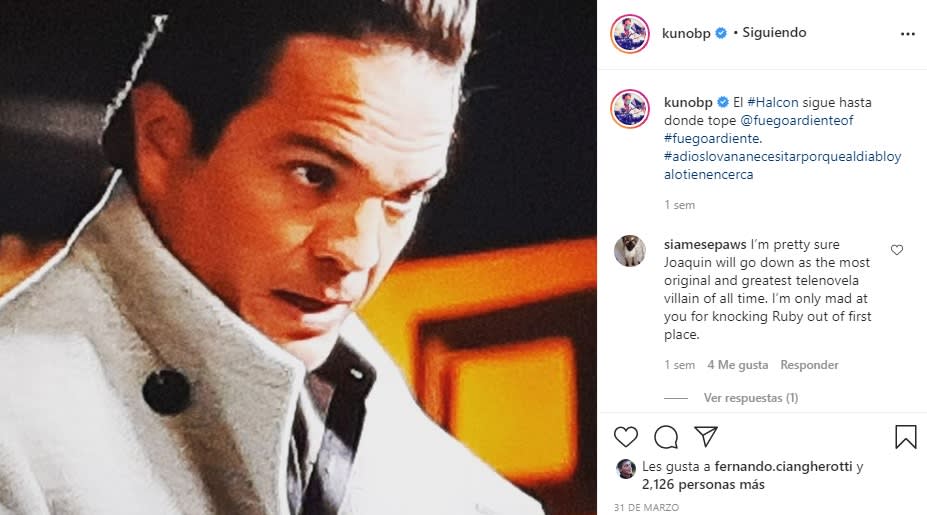Open comments with the speech bubble icon
Screen dimensions: 927x515
(x=666, y=437)
